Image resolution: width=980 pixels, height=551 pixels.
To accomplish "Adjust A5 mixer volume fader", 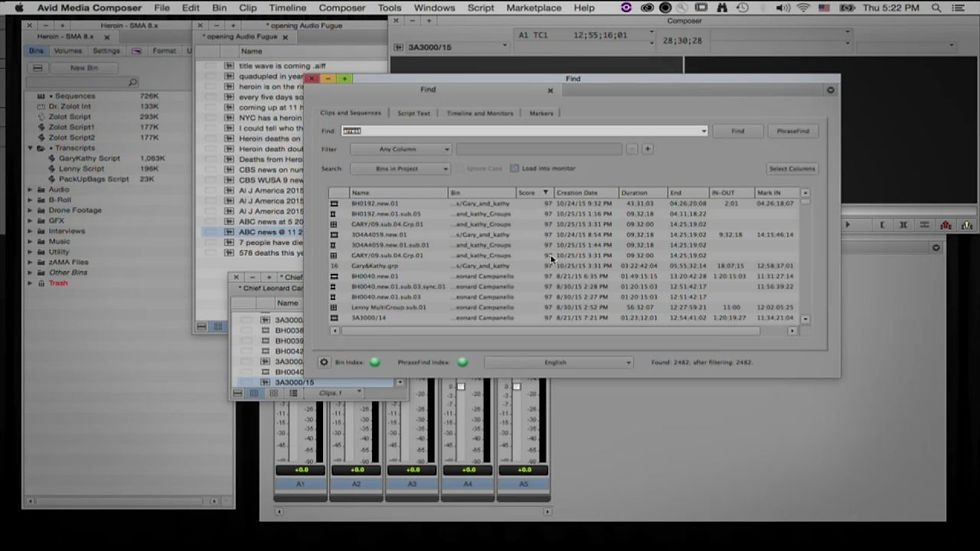I will click(517, 387).
